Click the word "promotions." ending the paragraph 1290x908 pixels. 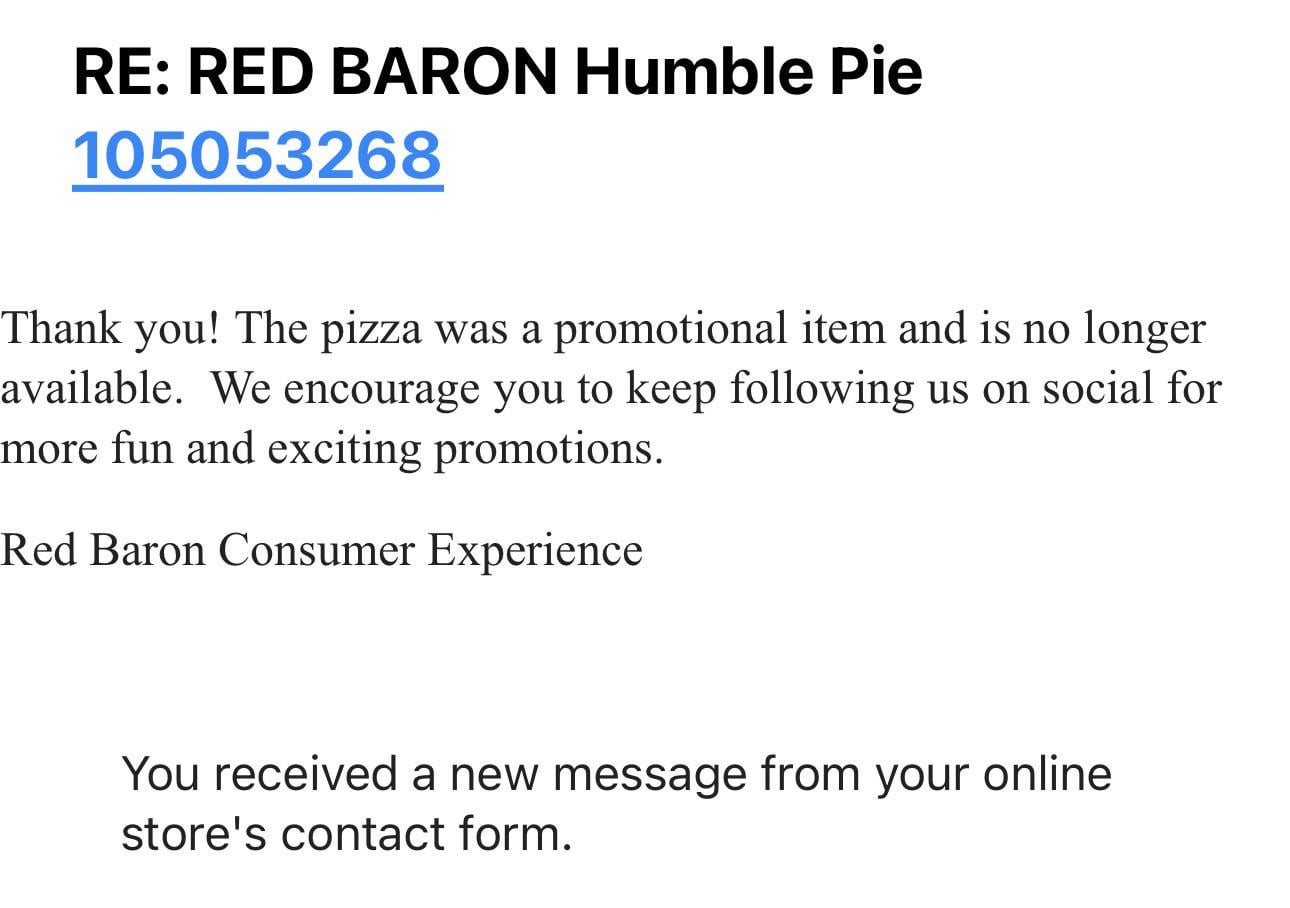(548, 448)
